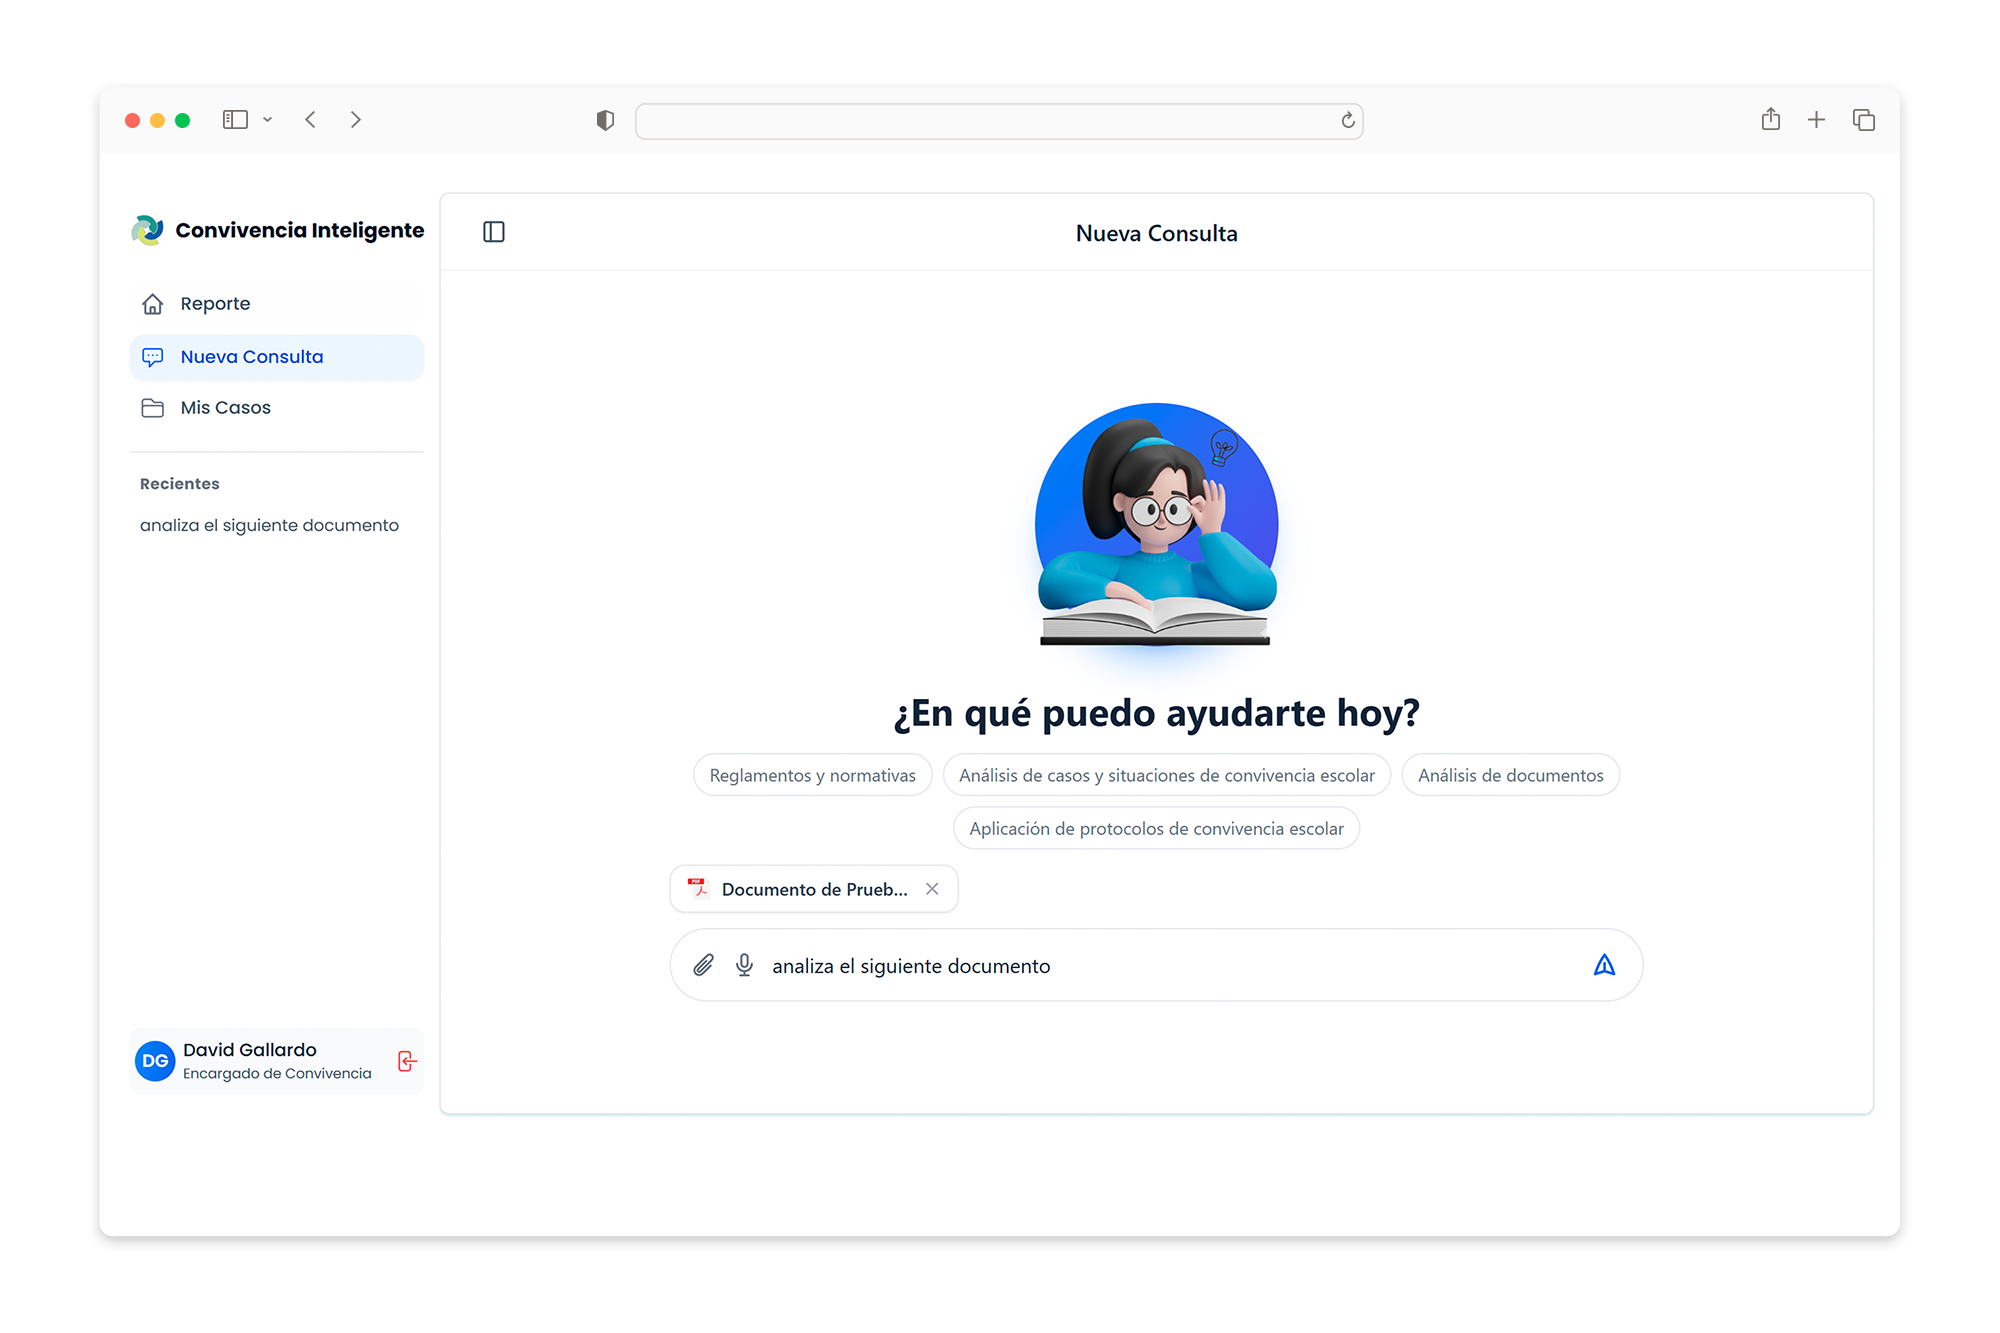
Task: Expand the browser sidebar dropdown chevron
Action: pyautogui.click(x=268, y=120)
